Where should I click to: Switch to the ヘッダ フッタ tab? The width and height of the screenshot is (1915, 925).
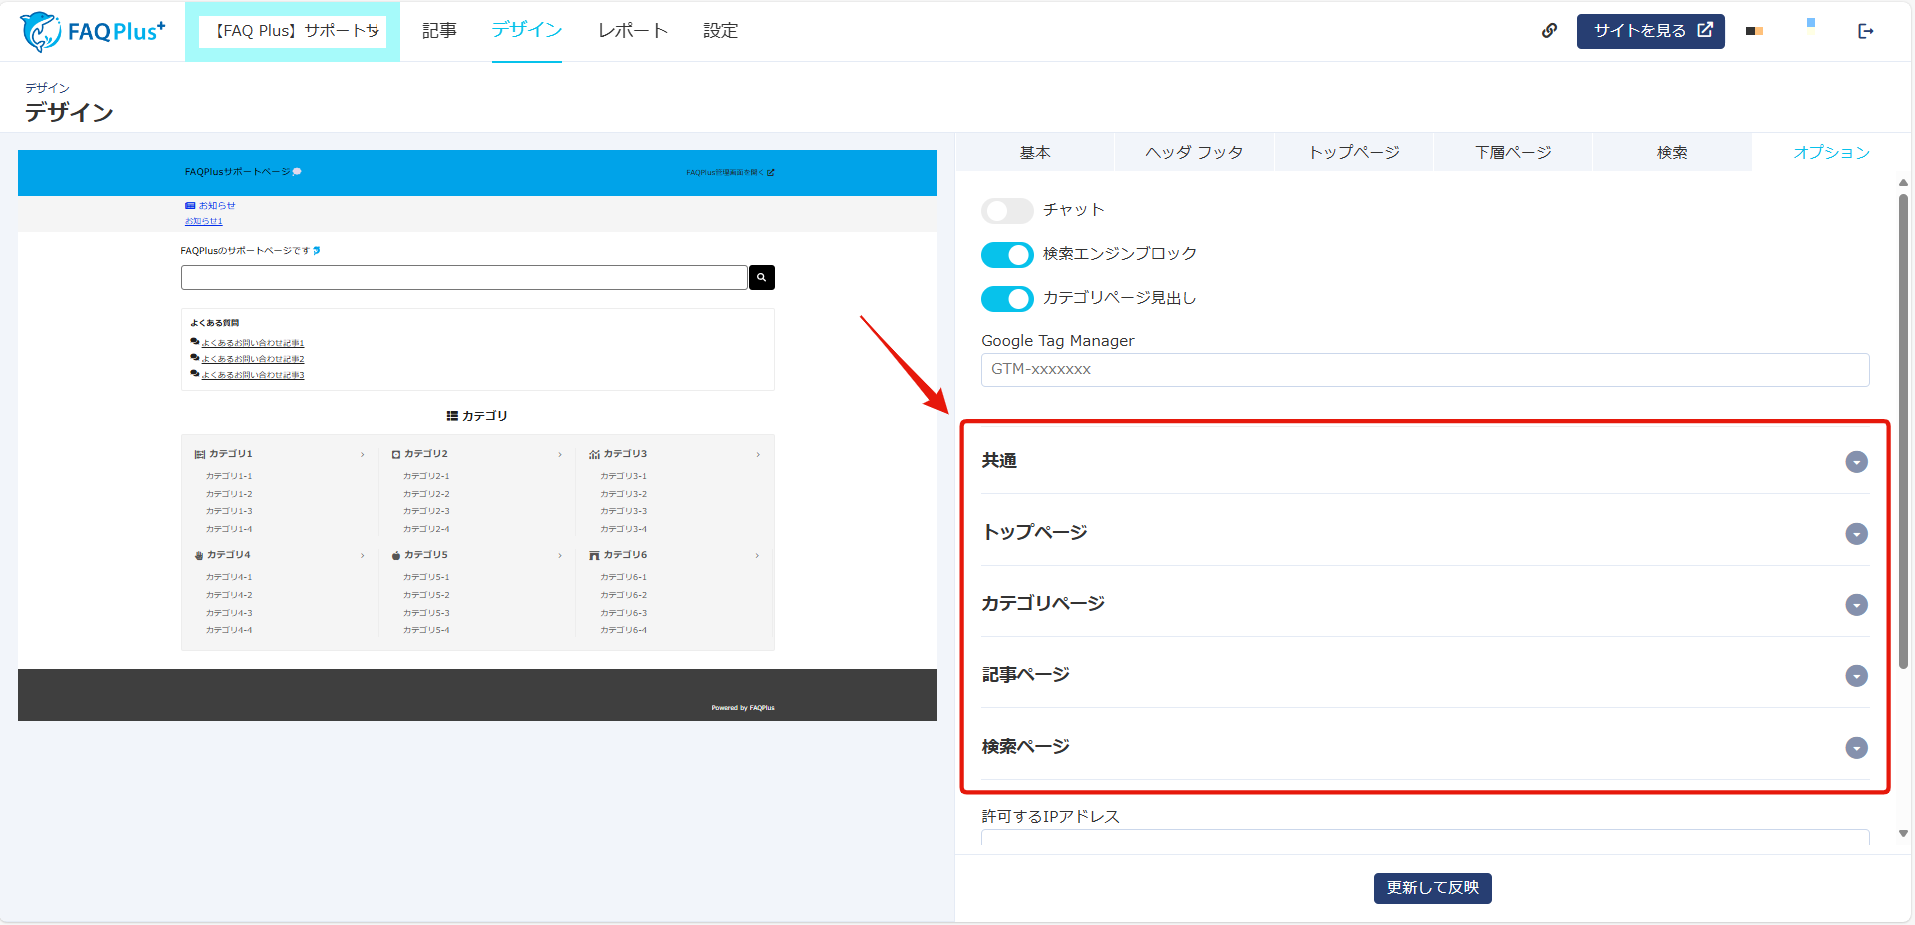[1194, 152]
